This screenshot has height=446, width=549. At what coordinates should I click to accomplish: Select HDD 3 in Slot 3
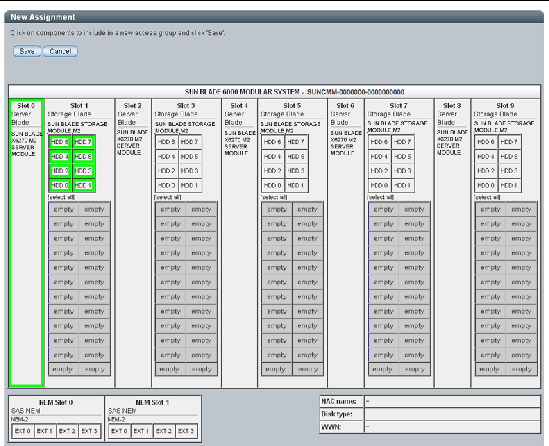coord(190,171)
